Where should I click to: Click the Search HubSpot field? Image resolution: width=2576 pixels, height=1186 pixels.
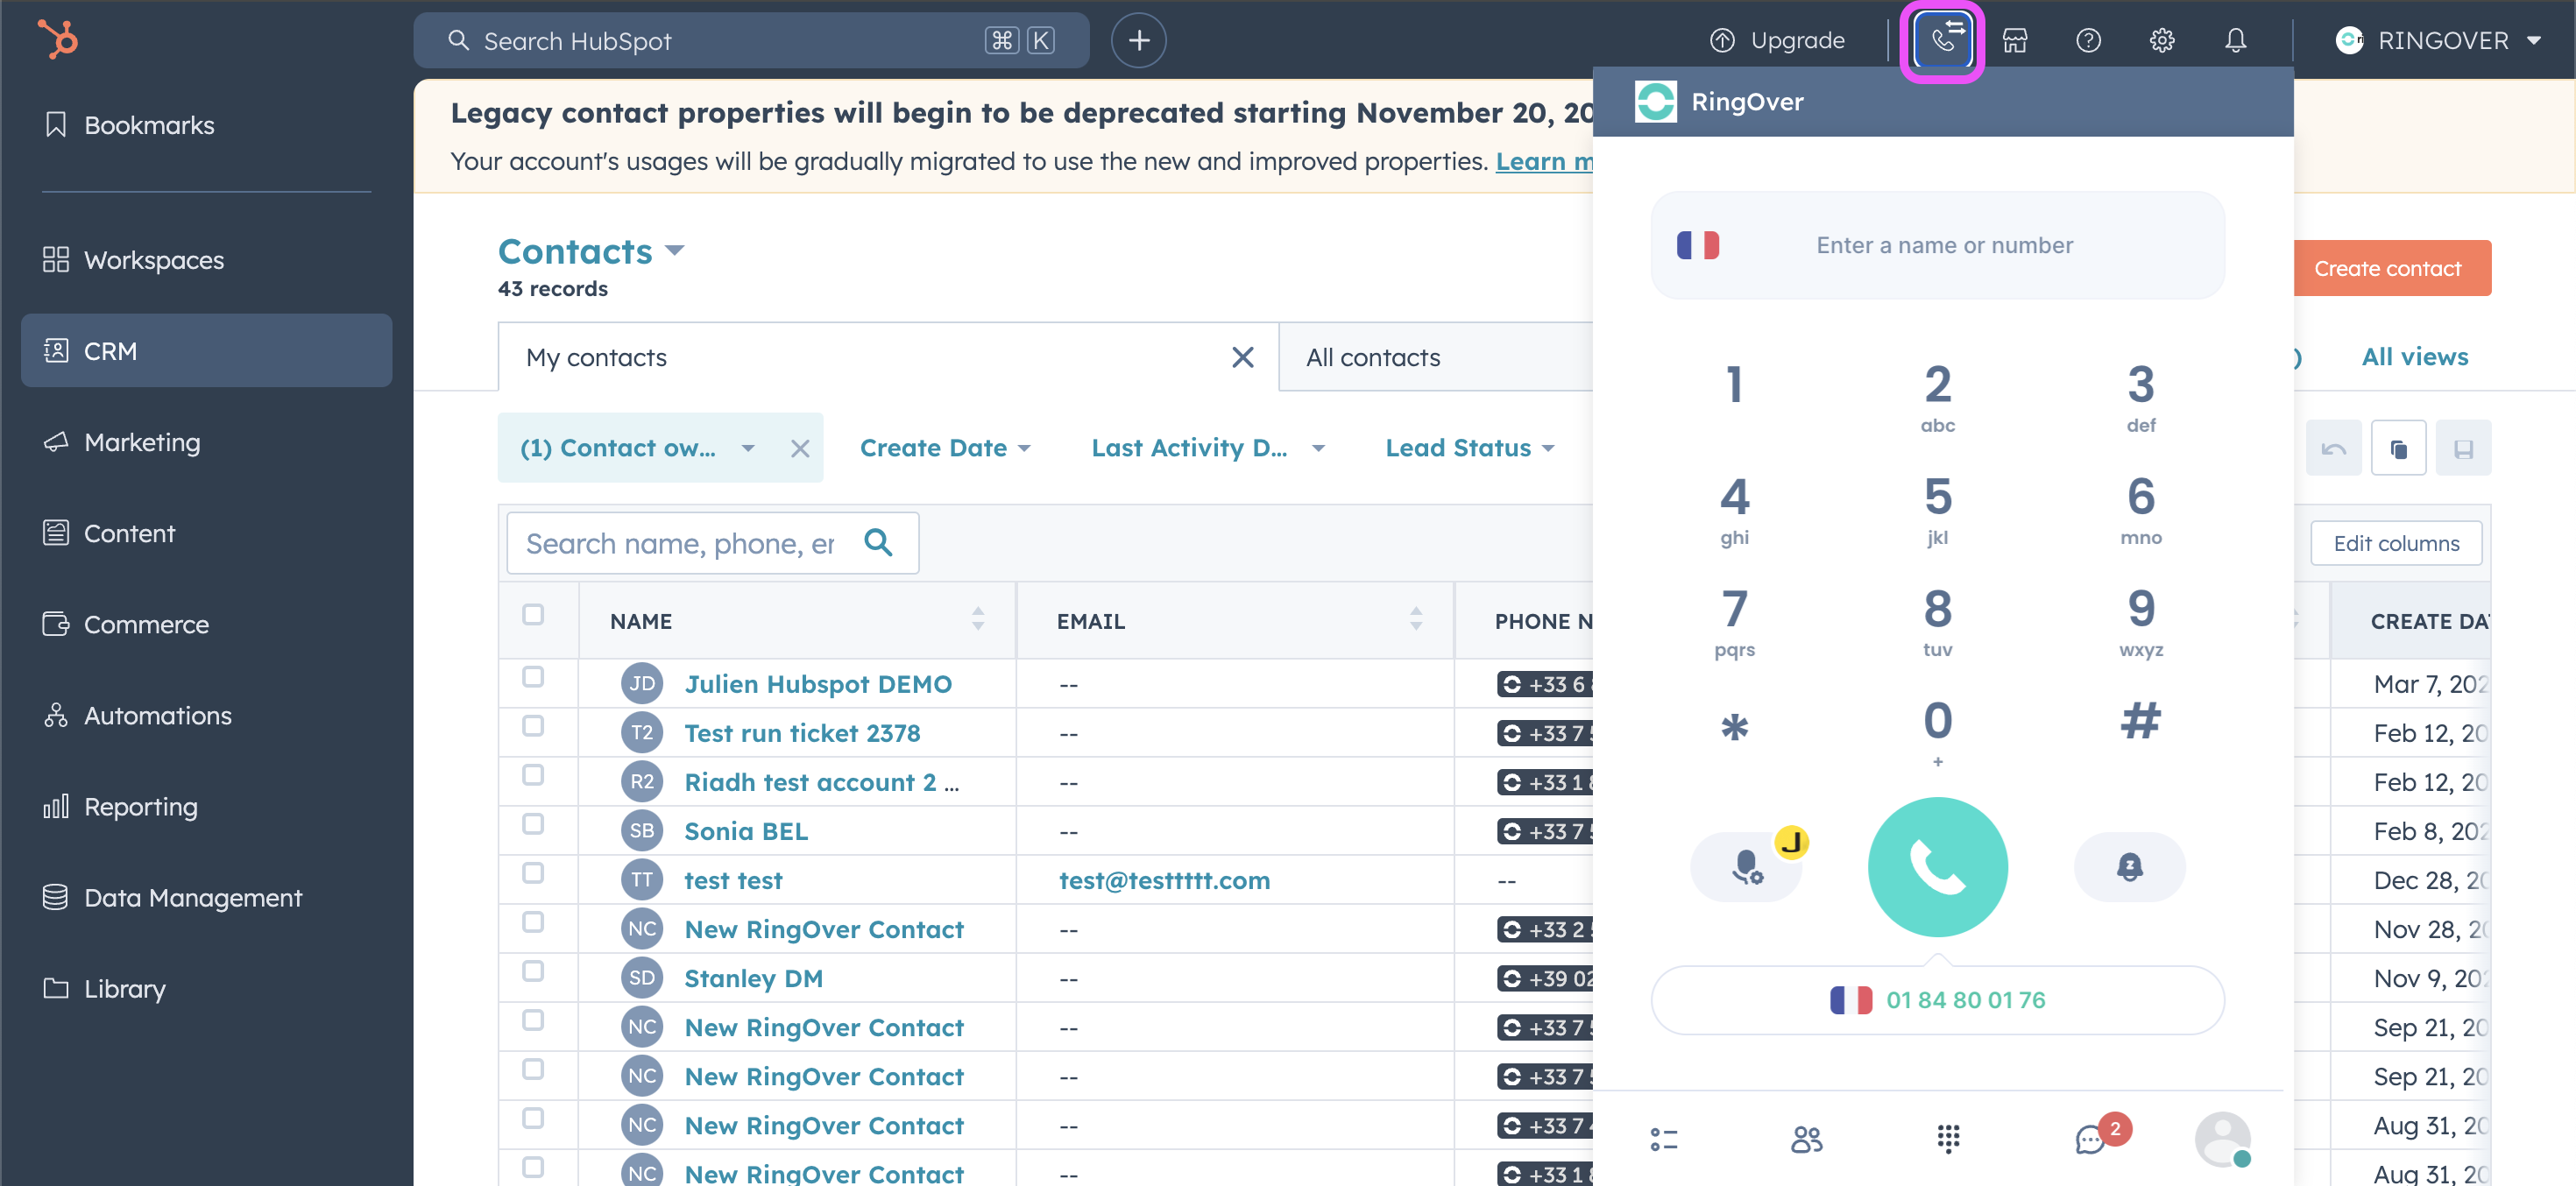751,40
